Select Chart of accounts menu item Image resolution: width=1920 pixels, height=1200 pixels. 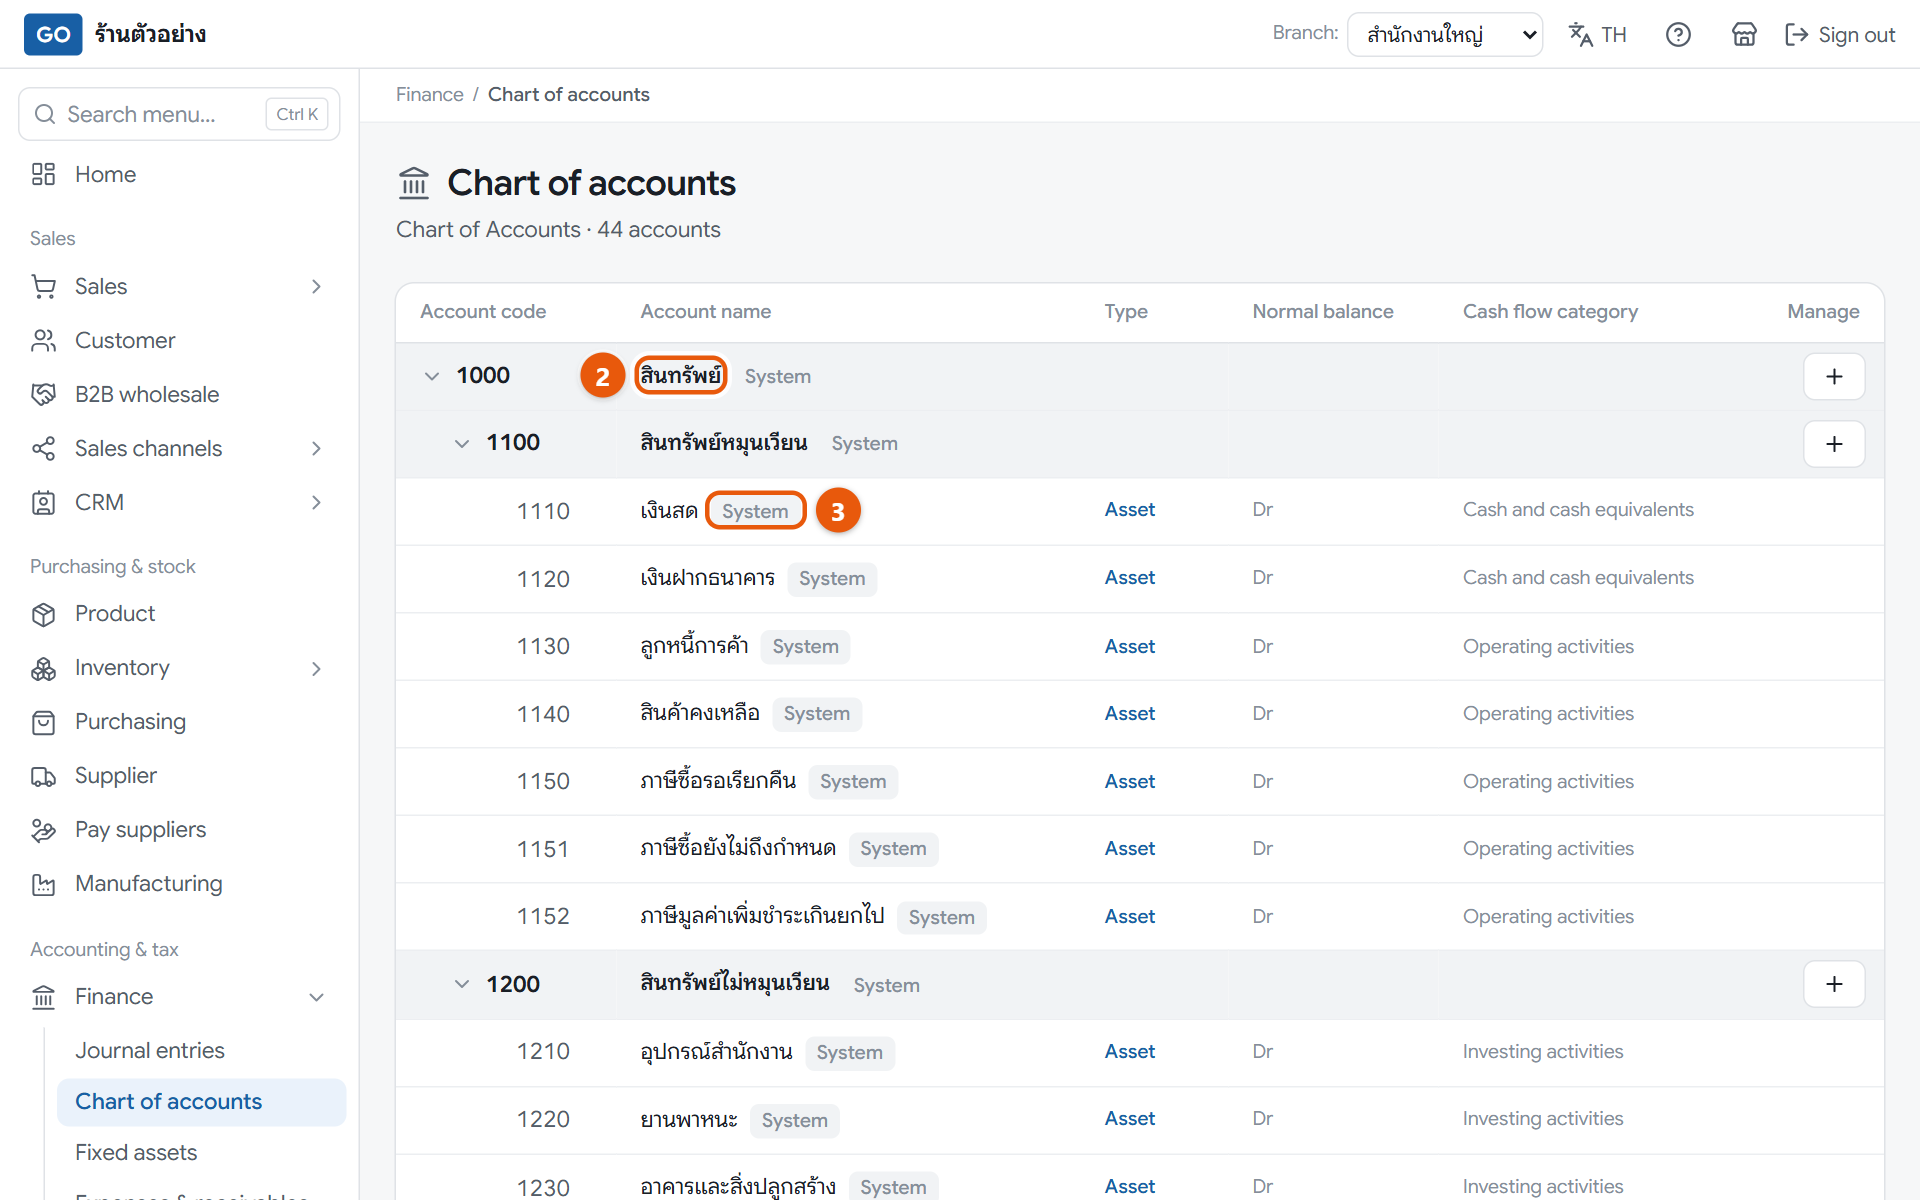[x=201, y=1102]
